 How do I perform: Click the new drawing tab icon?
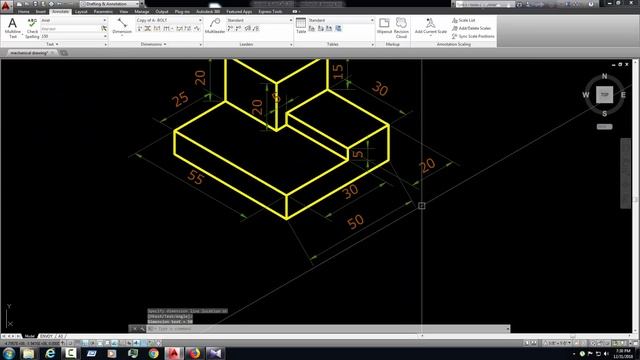[x=64, y=53]
